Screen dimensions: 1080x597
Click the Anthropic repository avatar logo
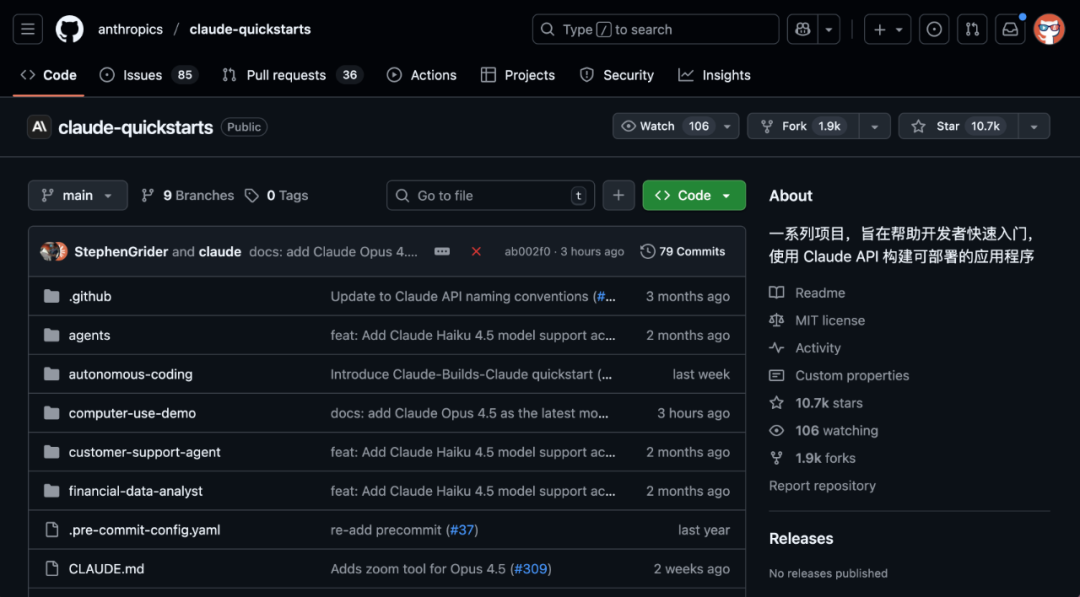click(x=39, y=127)
